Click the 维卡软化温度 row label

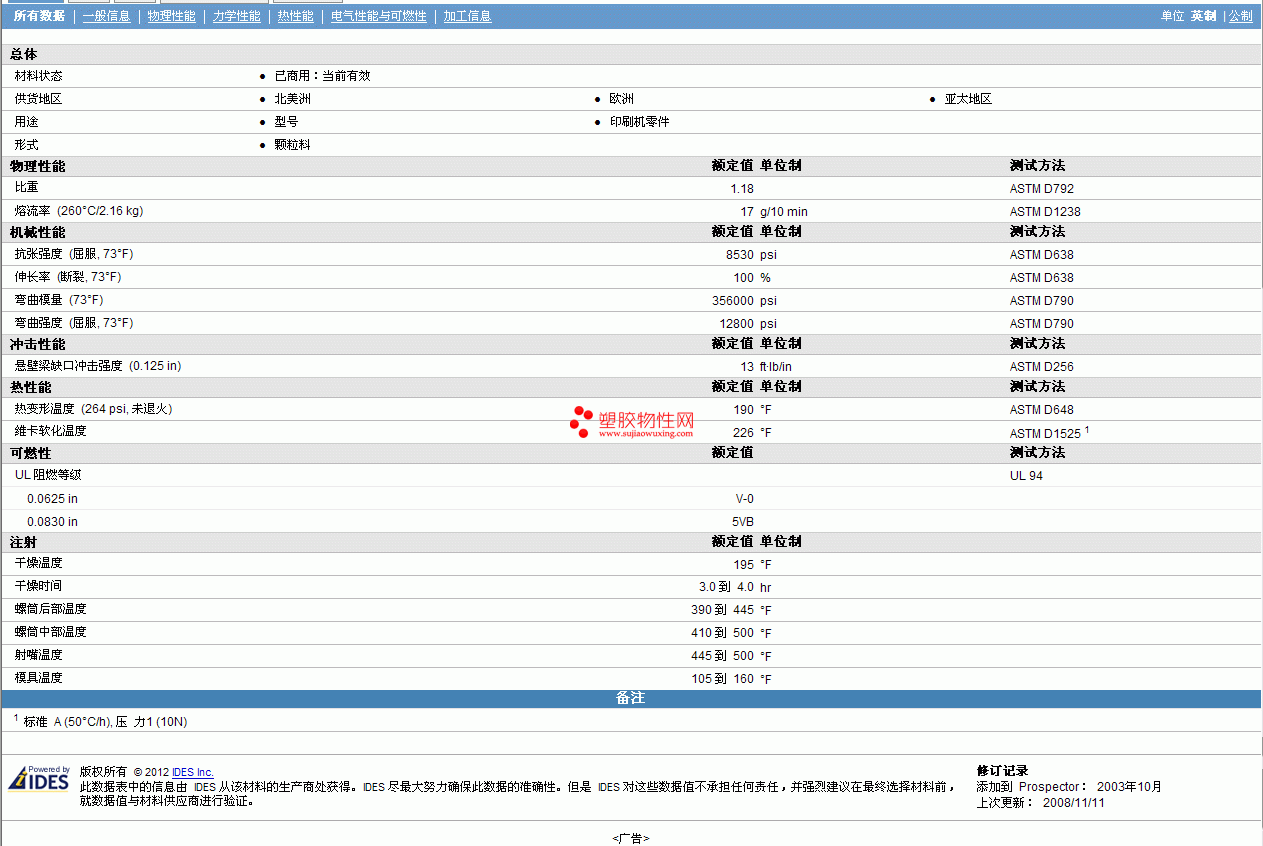[50, 431]
